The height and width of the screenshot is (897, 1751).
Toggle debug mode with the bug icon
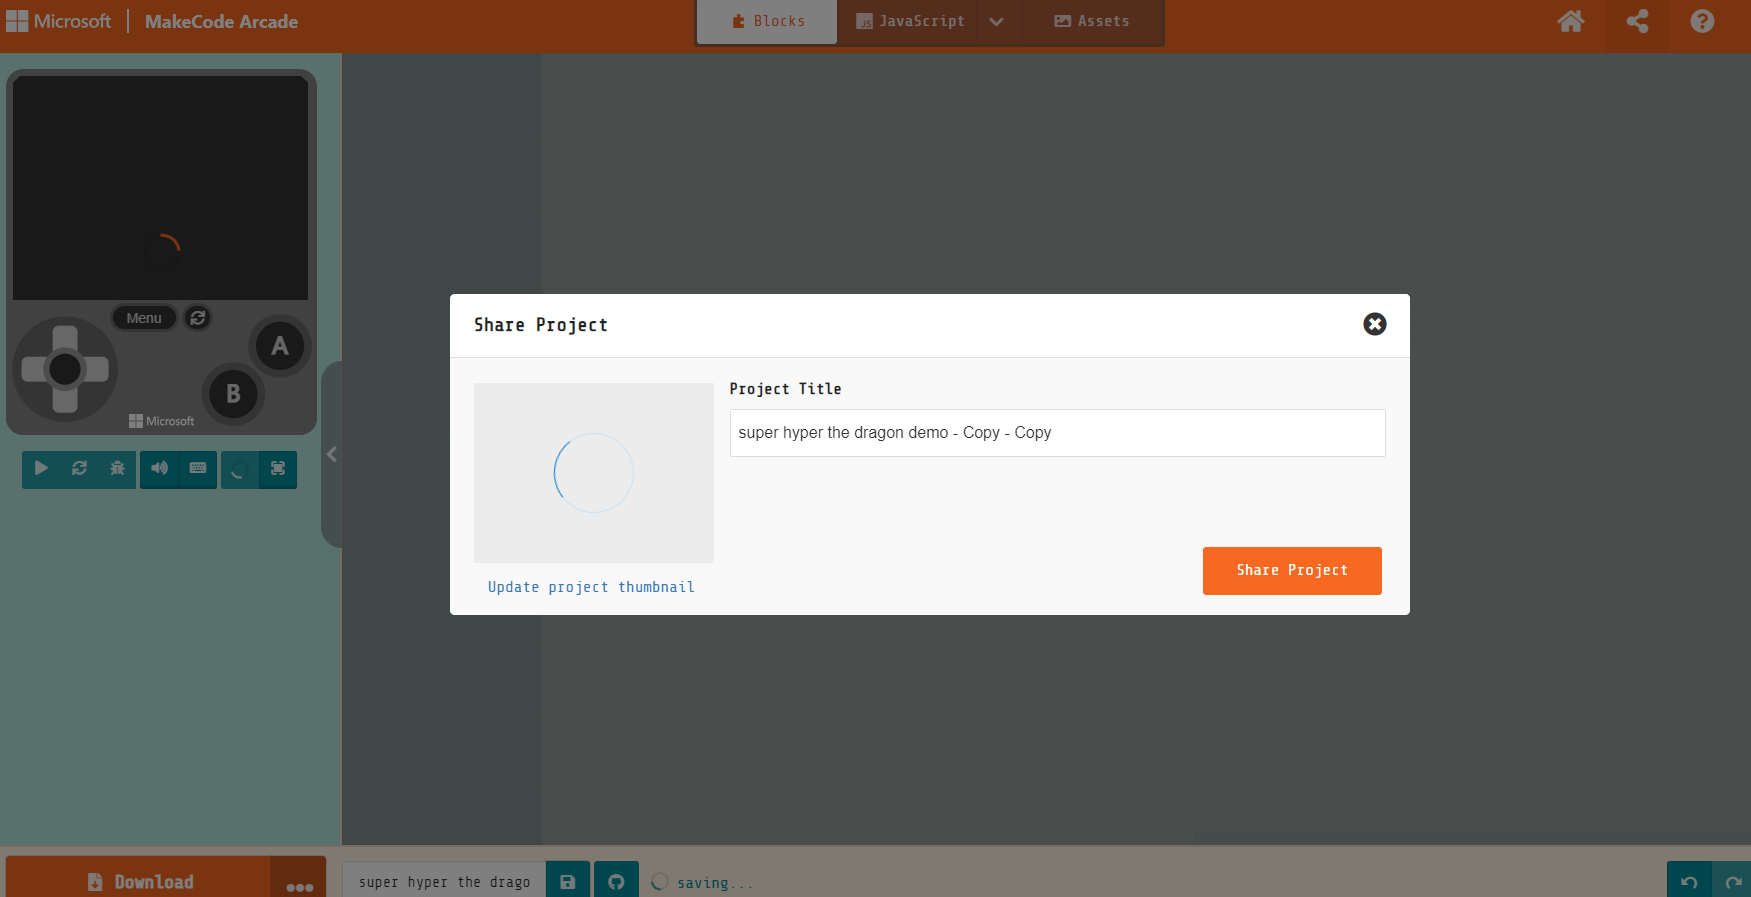coord(117,469)
